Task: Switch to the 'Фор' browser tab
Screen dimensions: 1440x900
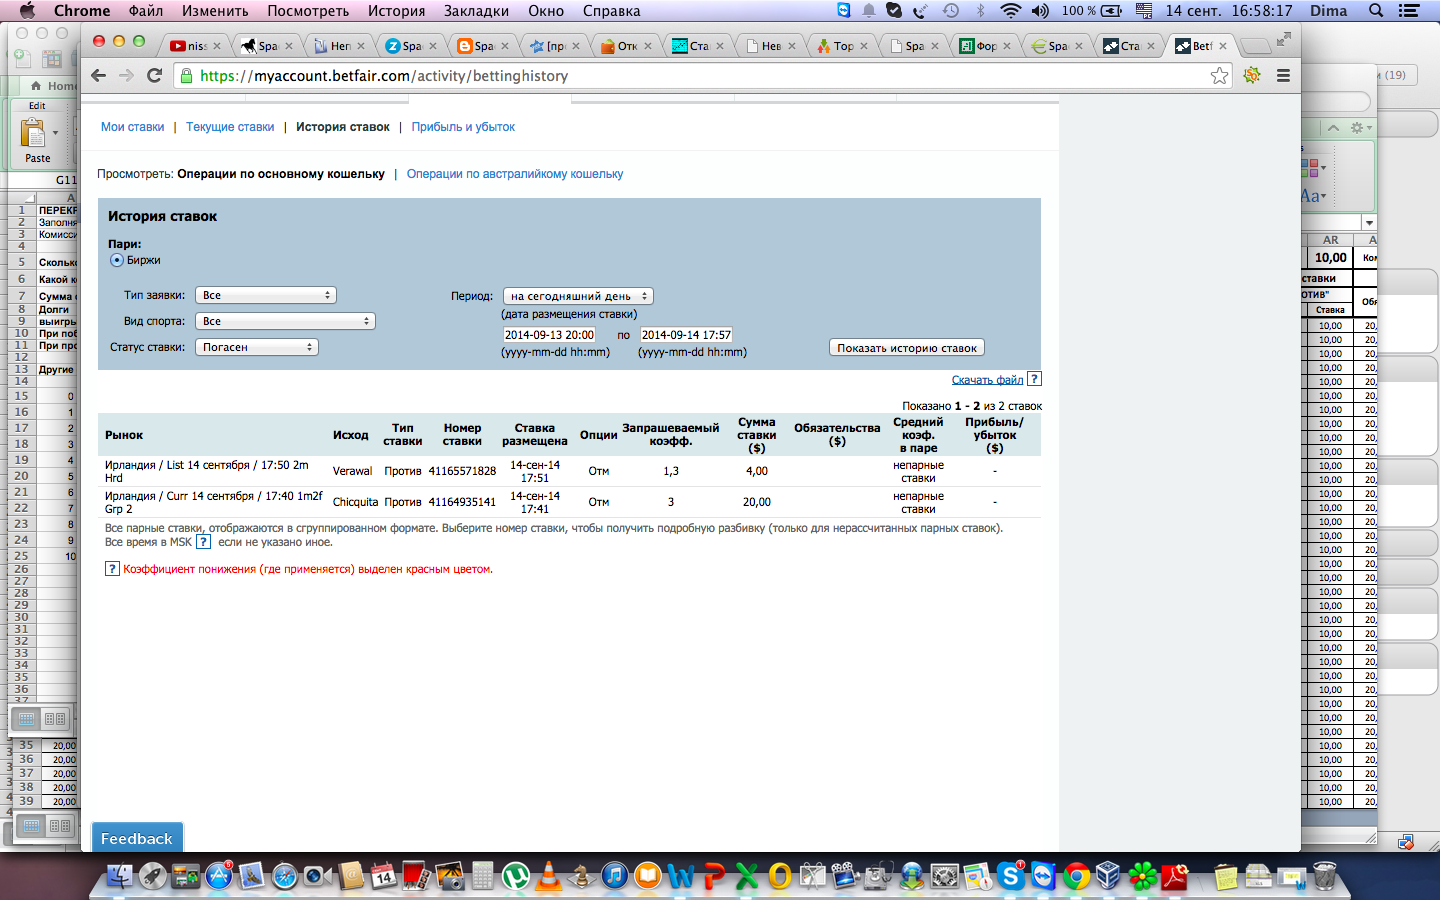Action: pyautogui.click(x=986, y=46)
